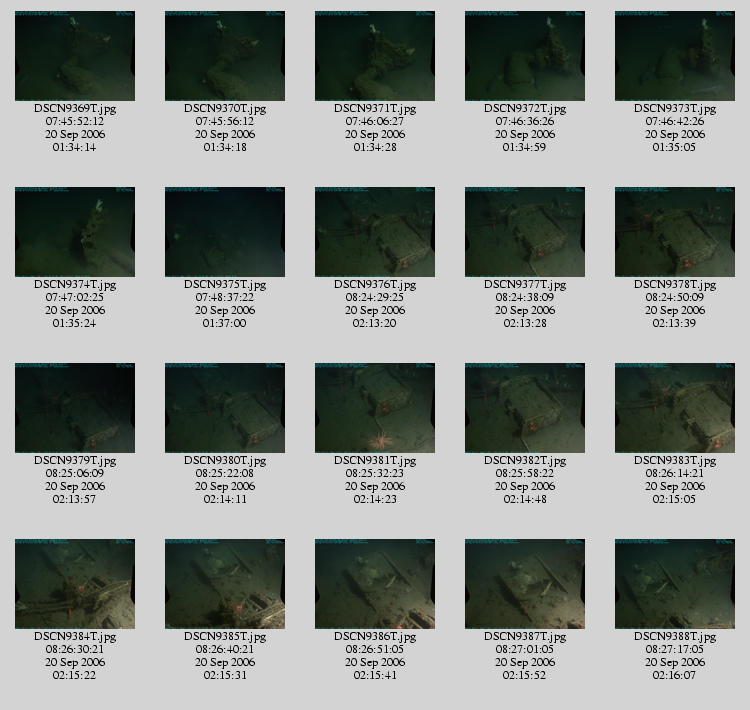
Task: View thumbnail DSCN9376T.jpg
Action: pyautogui.click(x=375, y=232)
